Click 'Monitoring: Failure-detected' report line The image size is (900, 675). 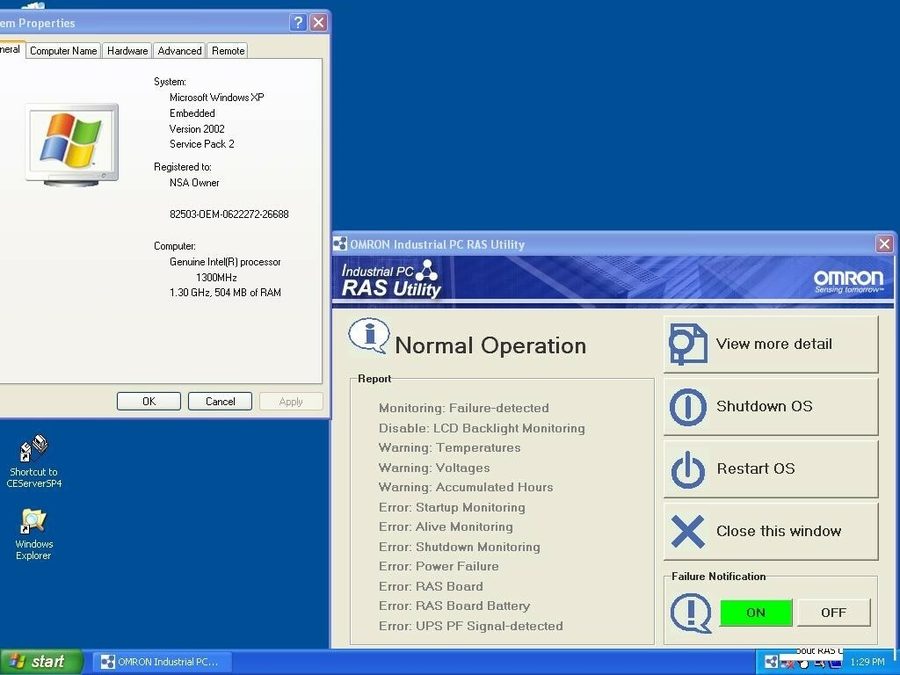point(464,408)
